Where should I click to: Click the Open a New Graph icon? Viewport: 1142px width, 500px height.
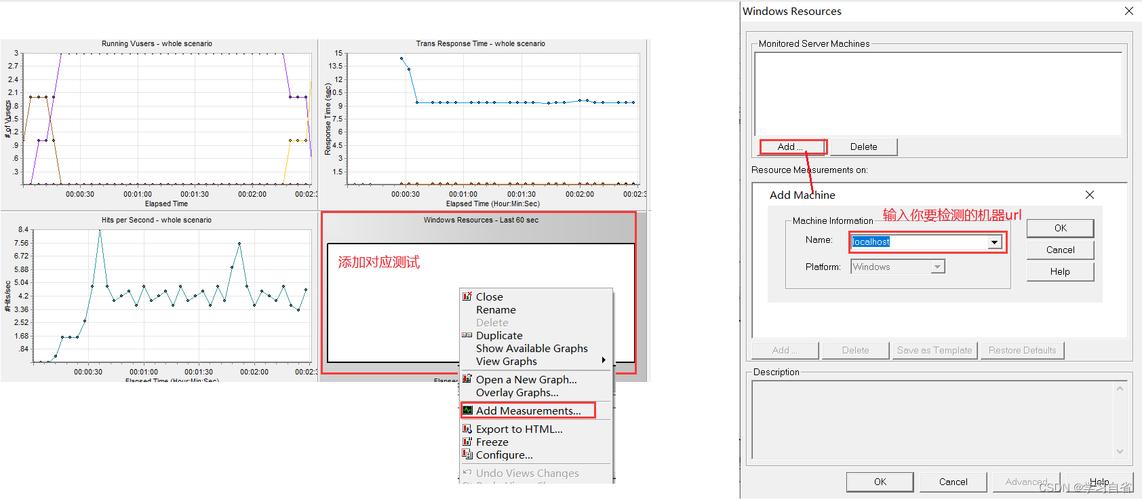(467, 380)
